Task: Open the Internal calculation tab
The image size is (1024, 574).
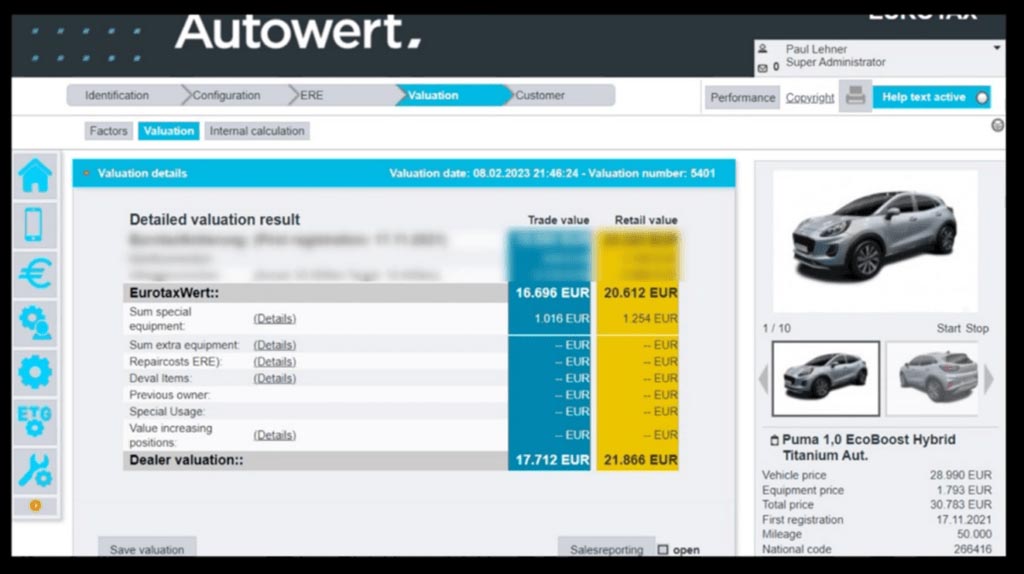Action: (257, 131)
